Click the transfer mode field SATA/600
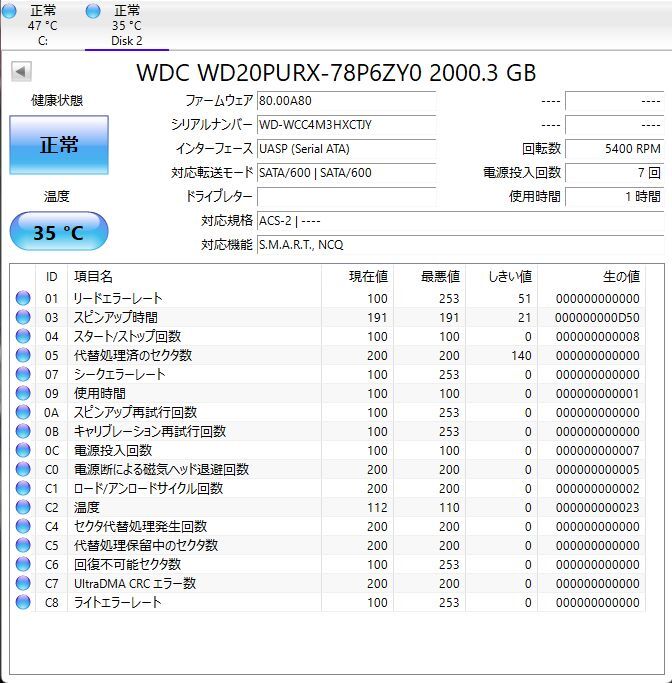 (x=347, y=173)
